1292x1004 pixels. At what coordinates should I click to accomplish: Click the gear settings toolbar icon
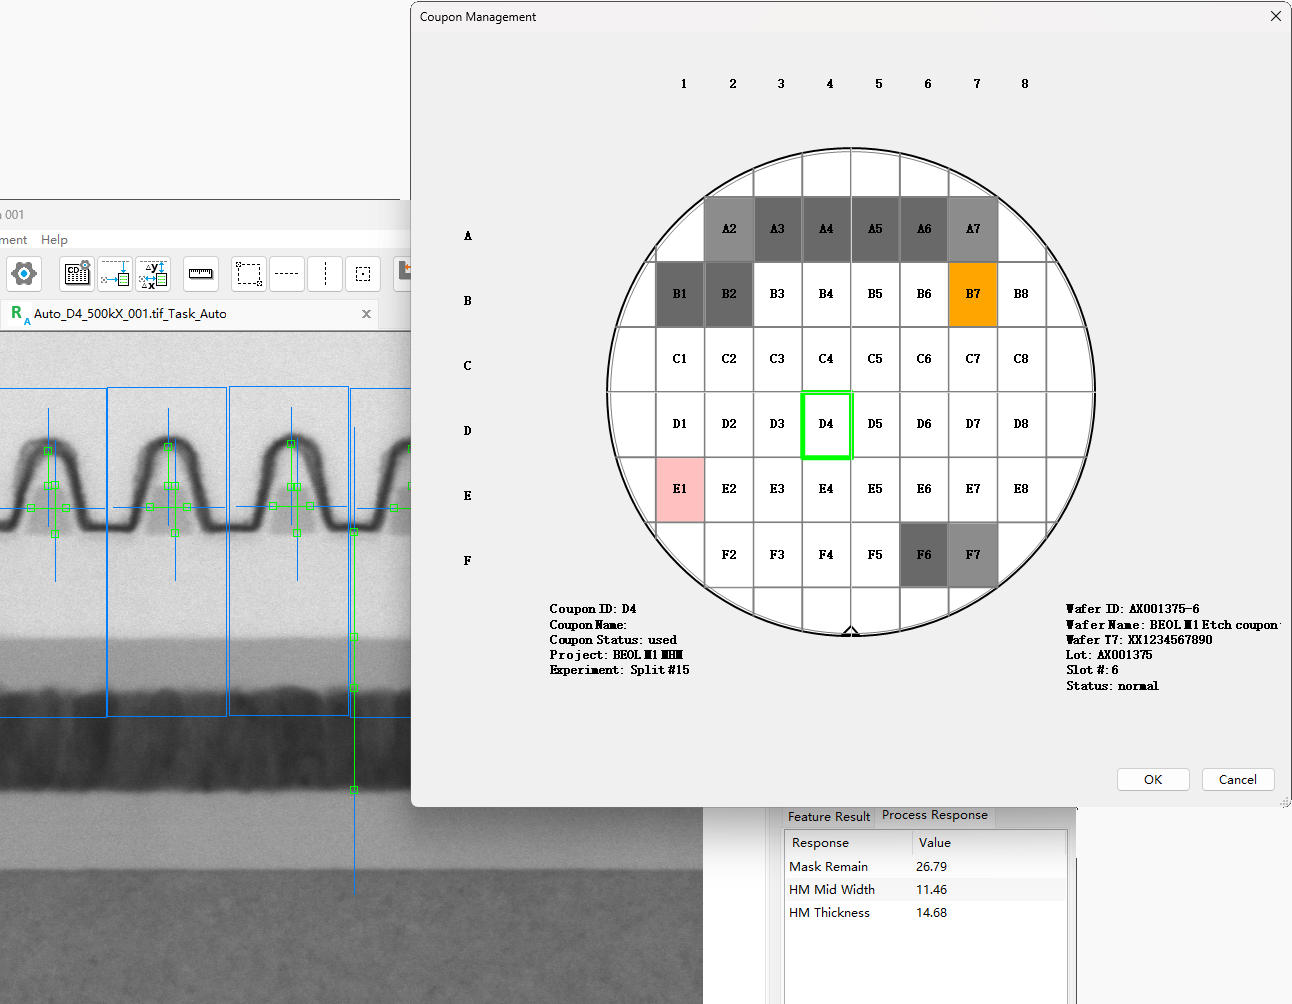pyautogui.click(x=24, y=273)
